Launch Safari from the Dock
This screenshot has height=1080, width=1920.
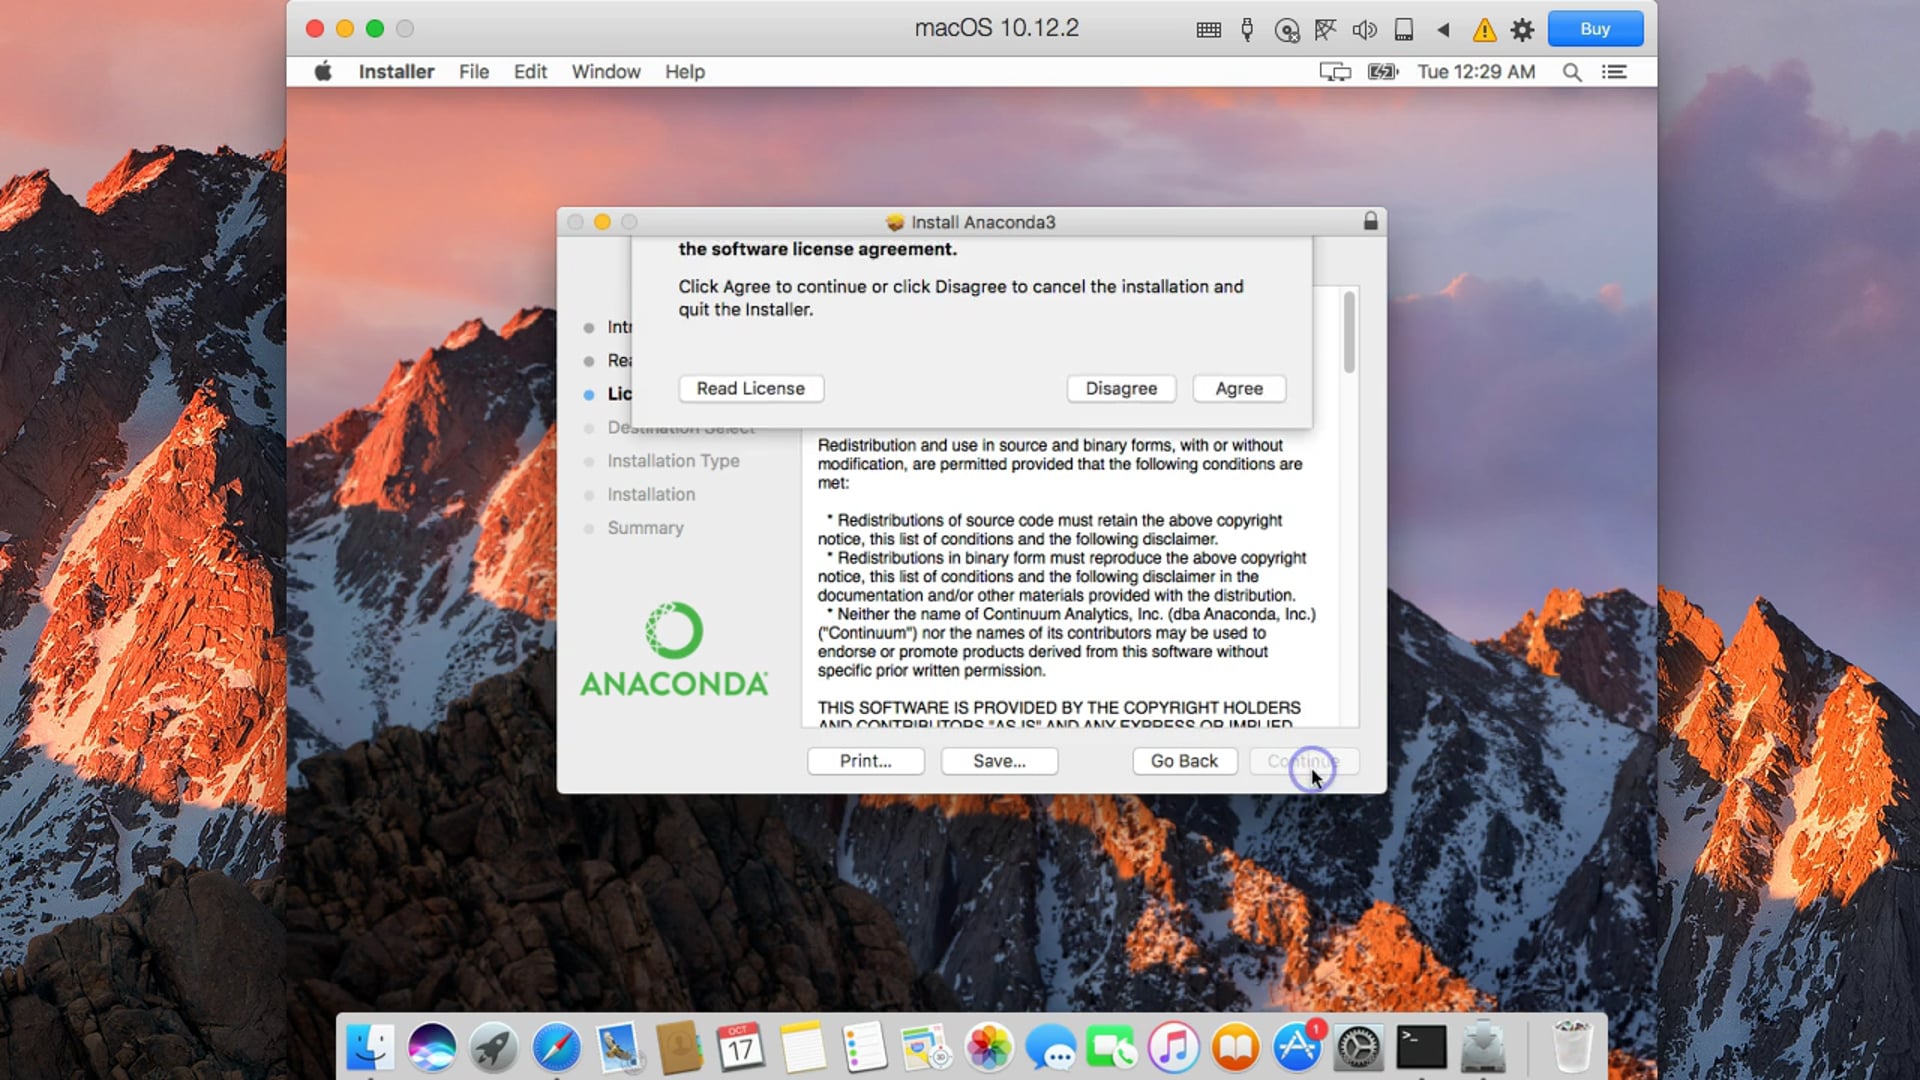[557, 1048]
